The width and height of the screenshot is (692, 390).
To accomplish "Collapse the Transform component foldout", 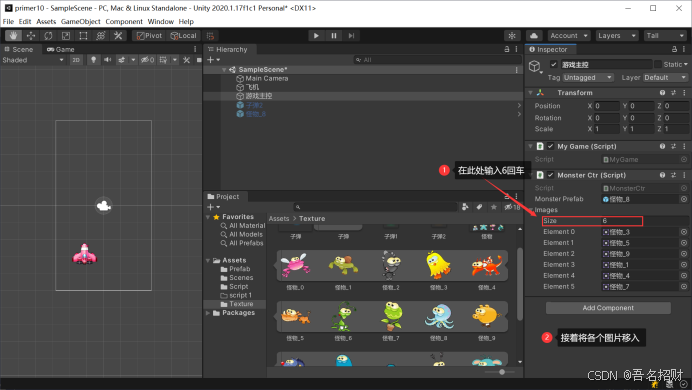I will click(x=530, y=93).
